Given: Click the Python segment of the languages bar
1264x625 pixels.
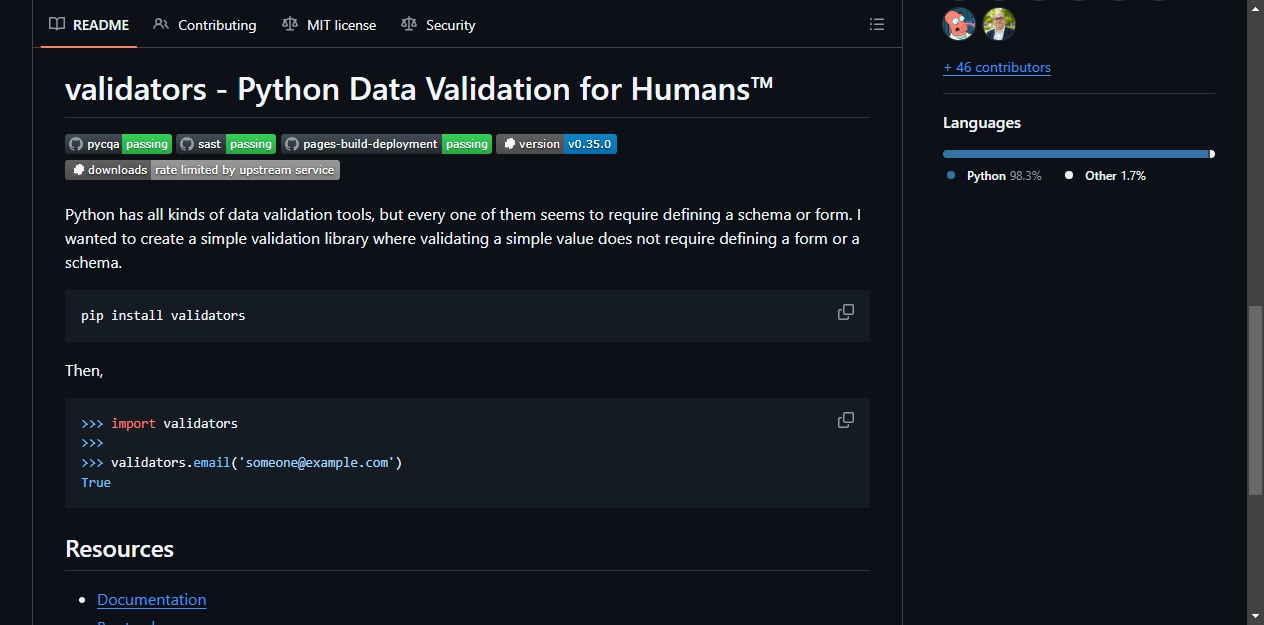Looking at the screenshot, I should 1075,154.
